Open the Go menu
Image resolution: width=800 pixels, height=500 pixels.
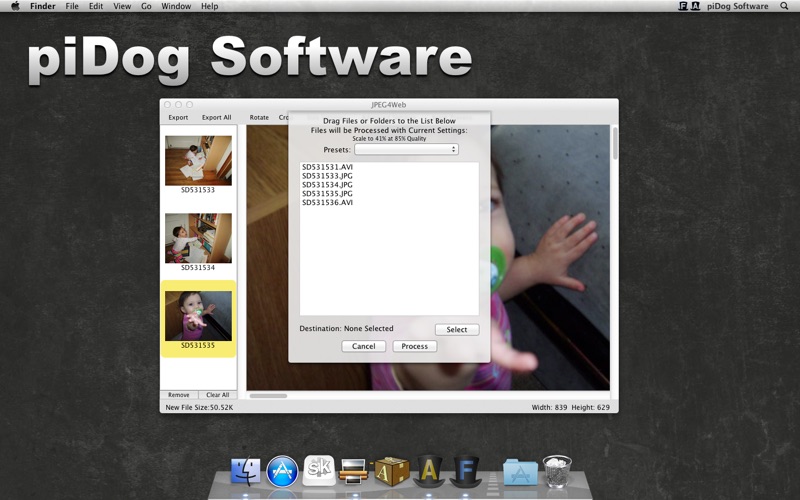pos(146,6)
